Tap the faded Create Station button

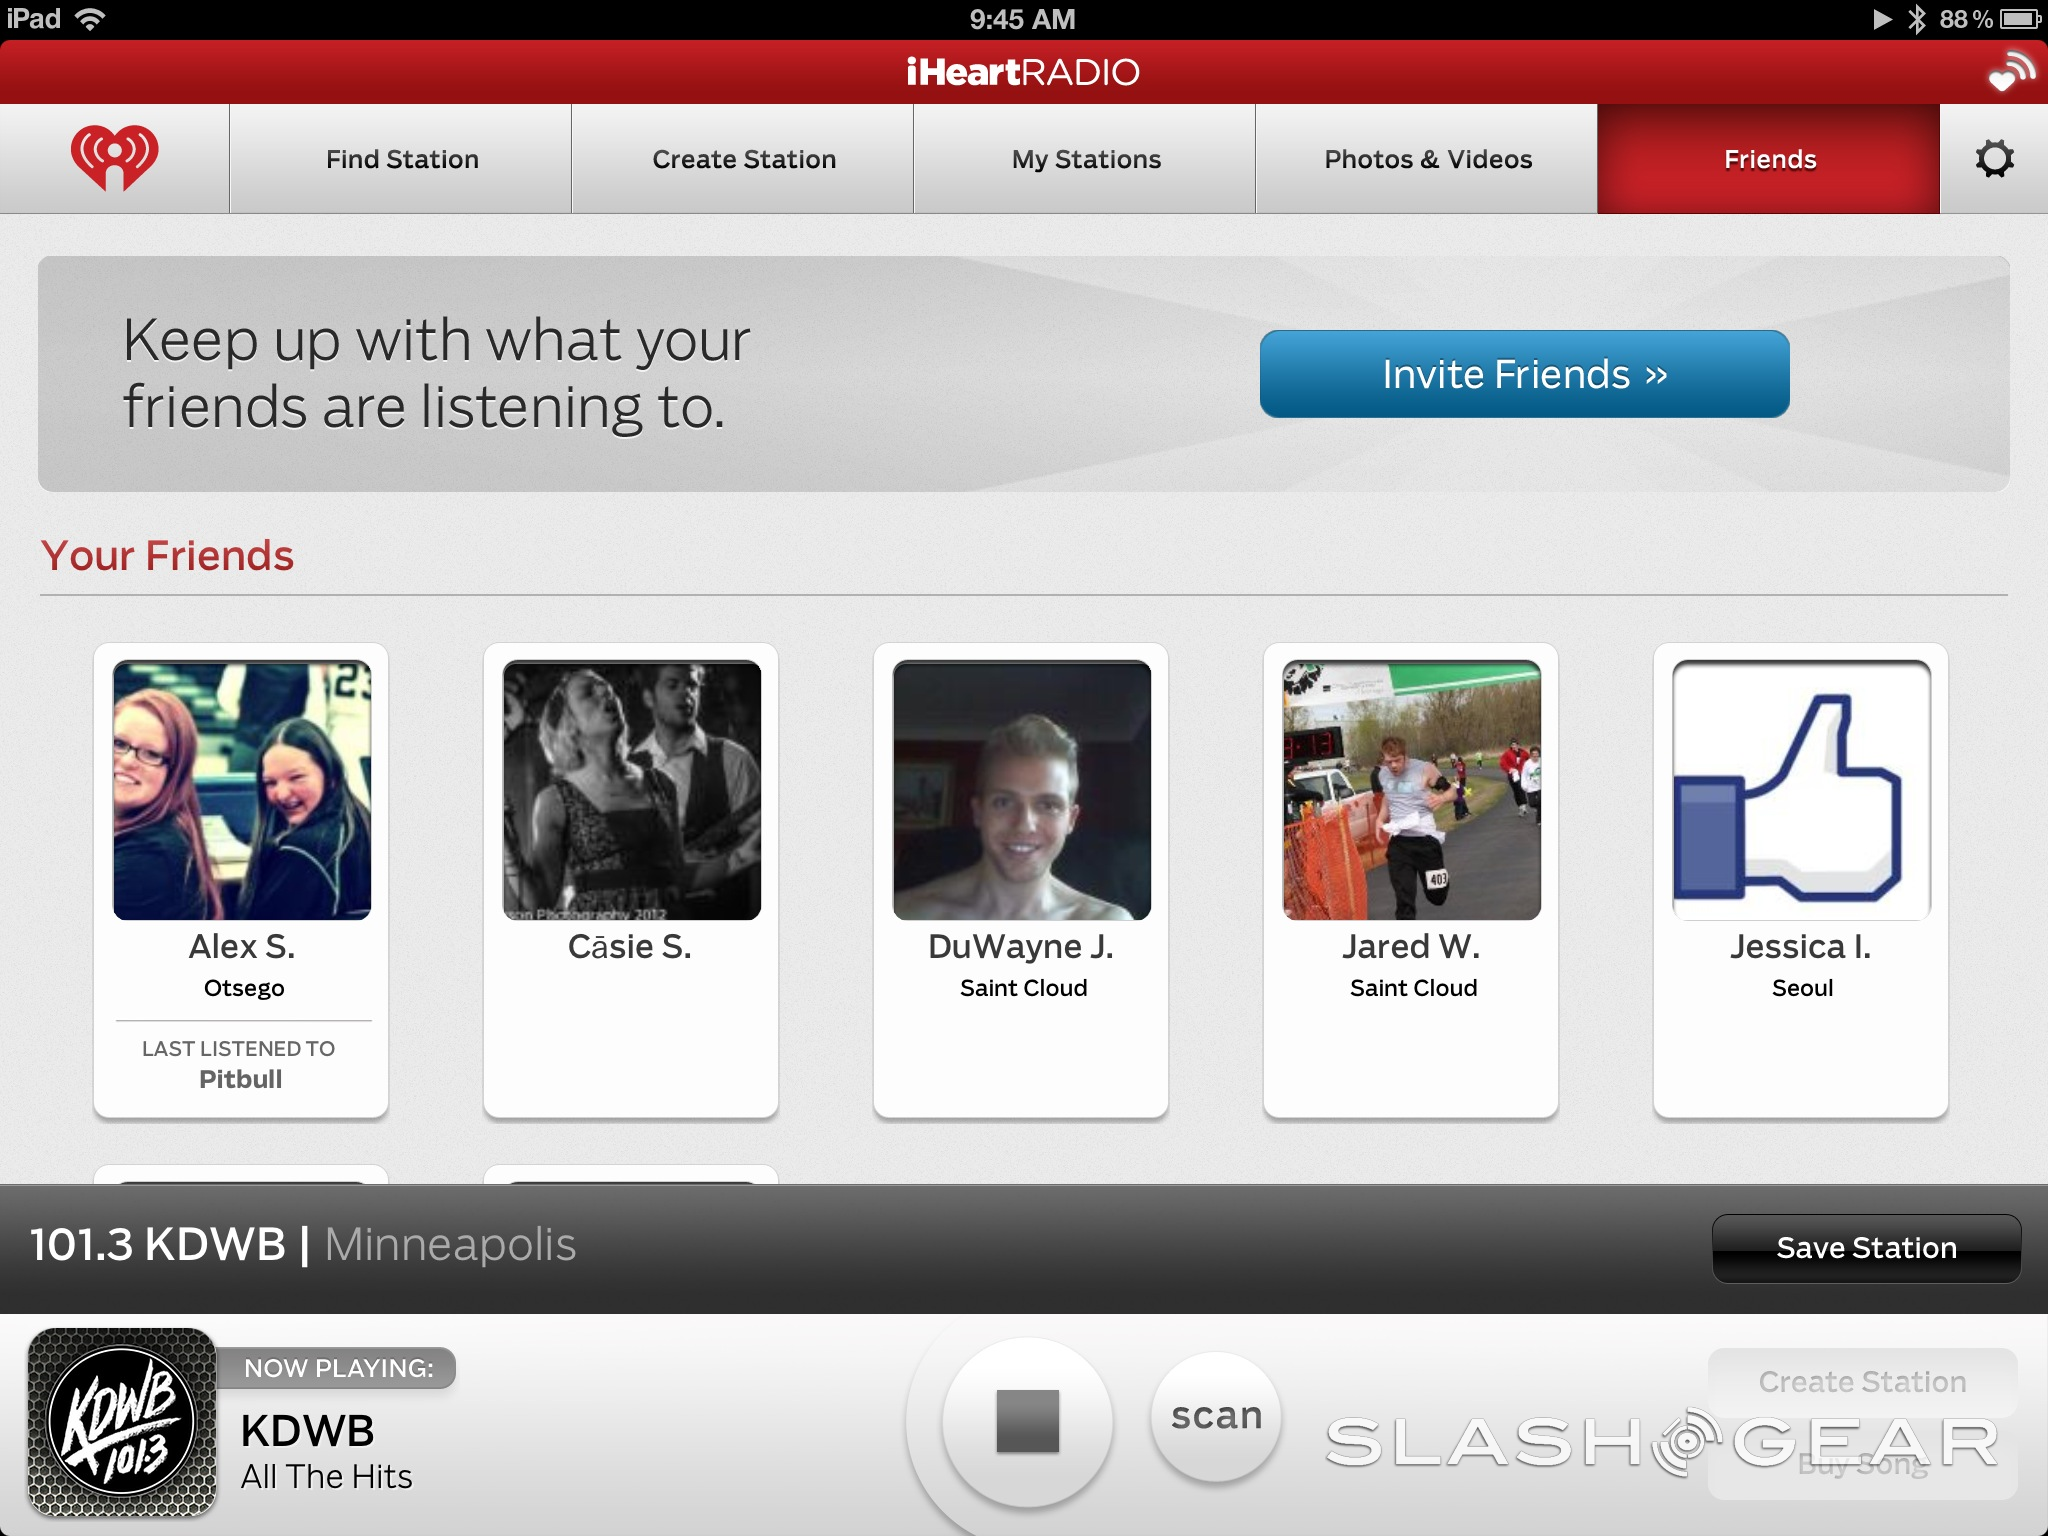[1862, 1381]
